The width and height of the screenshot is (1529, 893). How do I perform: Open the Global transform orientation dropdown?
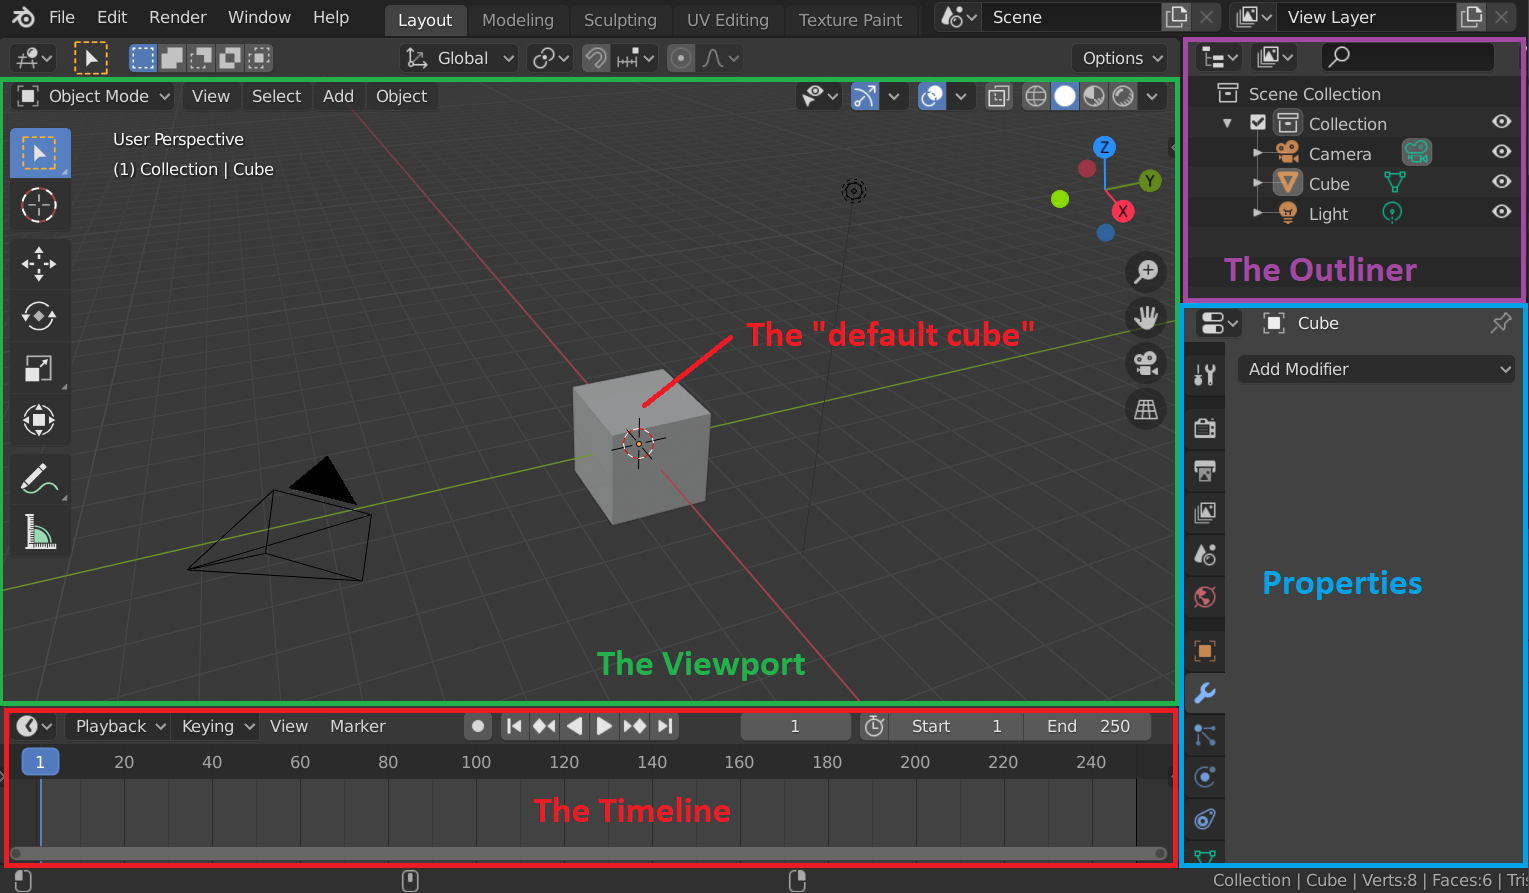[459, 58]
